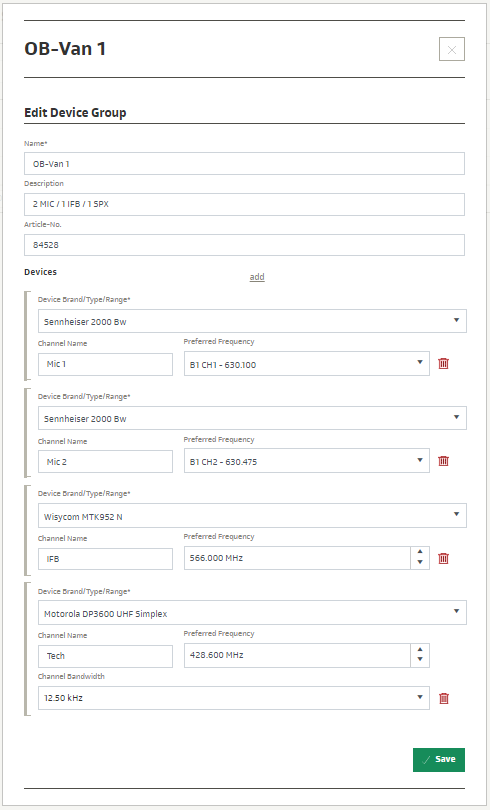
Task: Delete the Mic 1 device entry
Action: coord(443,364)
